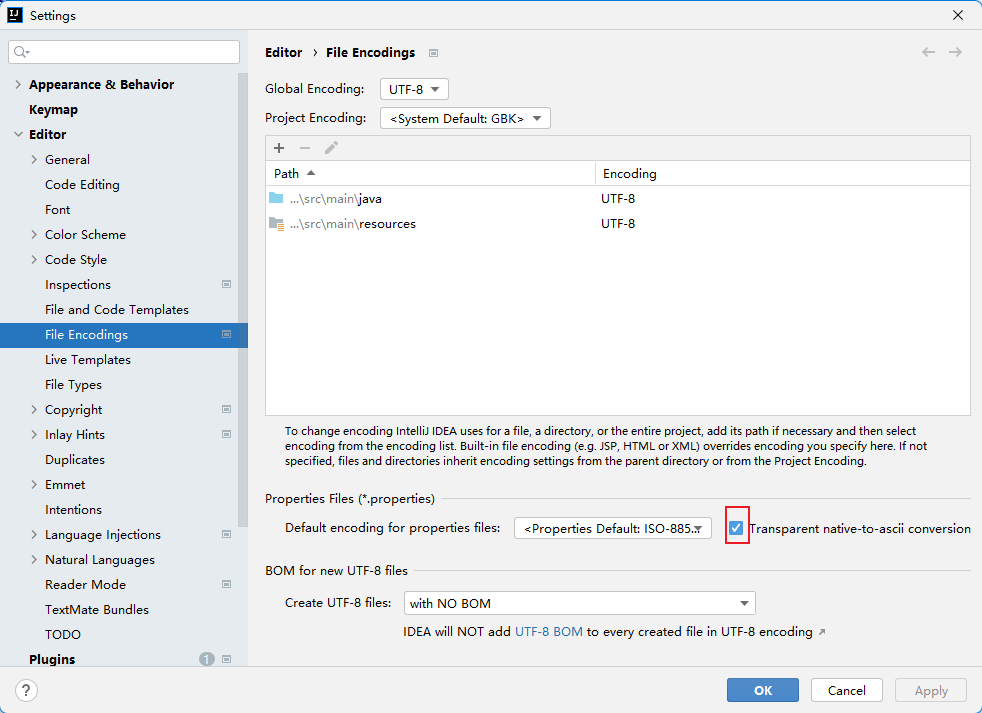Open Create UTF-8 files BOM dropdown
Viewport: 982px width, 713px height.
click(579, 603)
